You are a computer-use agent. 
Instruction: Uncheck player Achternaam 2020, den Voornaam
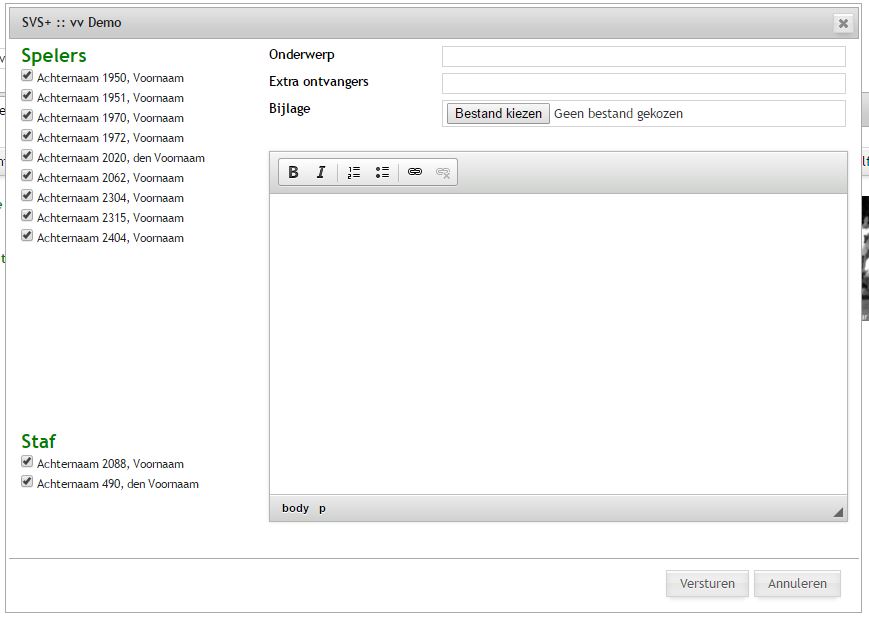point(27,156)
